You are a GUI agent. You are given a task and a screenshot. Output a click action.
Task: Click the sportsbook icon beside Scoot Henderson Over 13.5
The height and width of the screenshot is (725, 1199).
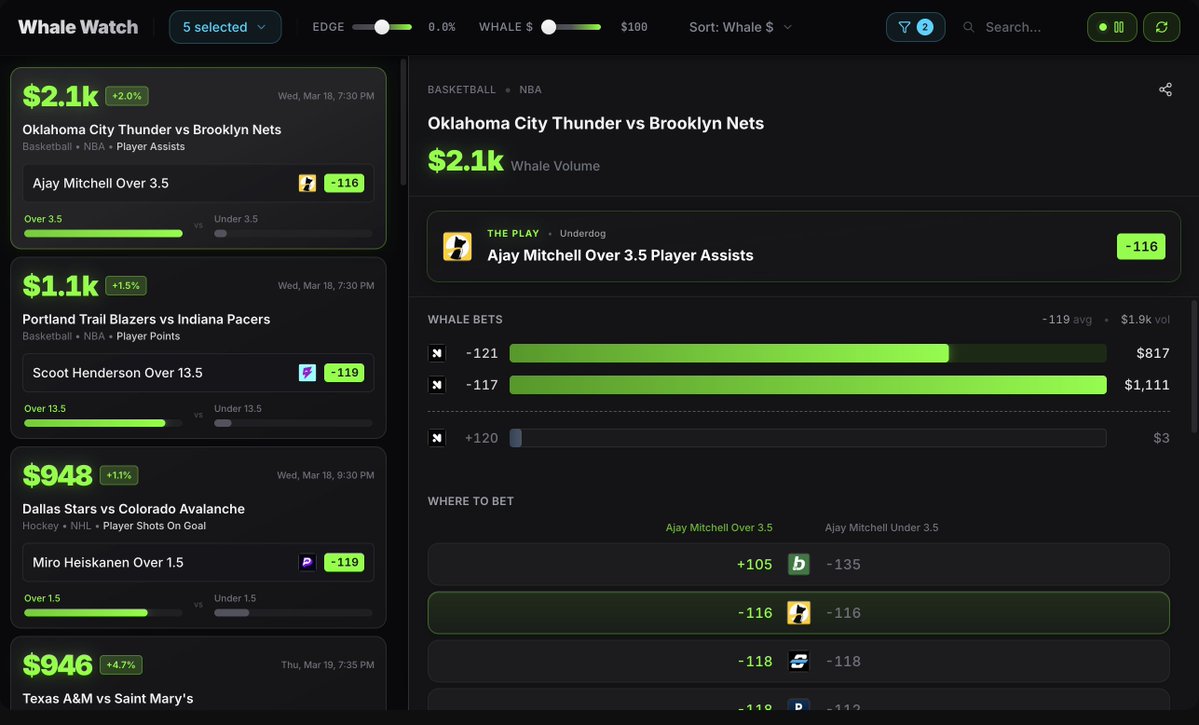[x=307, y=372]
